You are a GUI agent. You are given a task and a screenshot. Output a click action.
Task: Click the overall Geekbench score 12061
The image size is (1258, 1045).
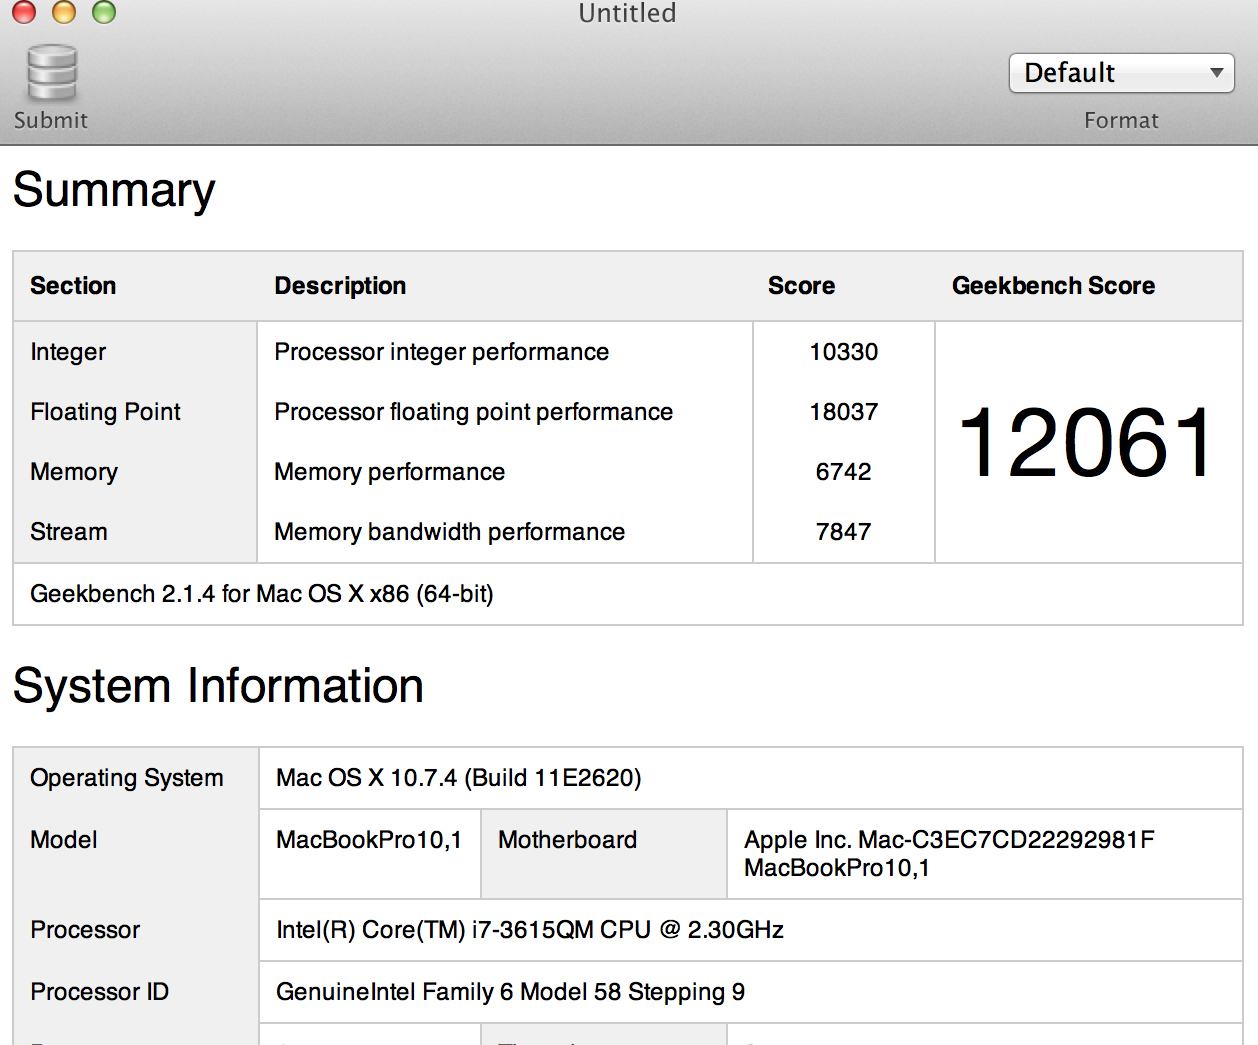click(1086, 443)
